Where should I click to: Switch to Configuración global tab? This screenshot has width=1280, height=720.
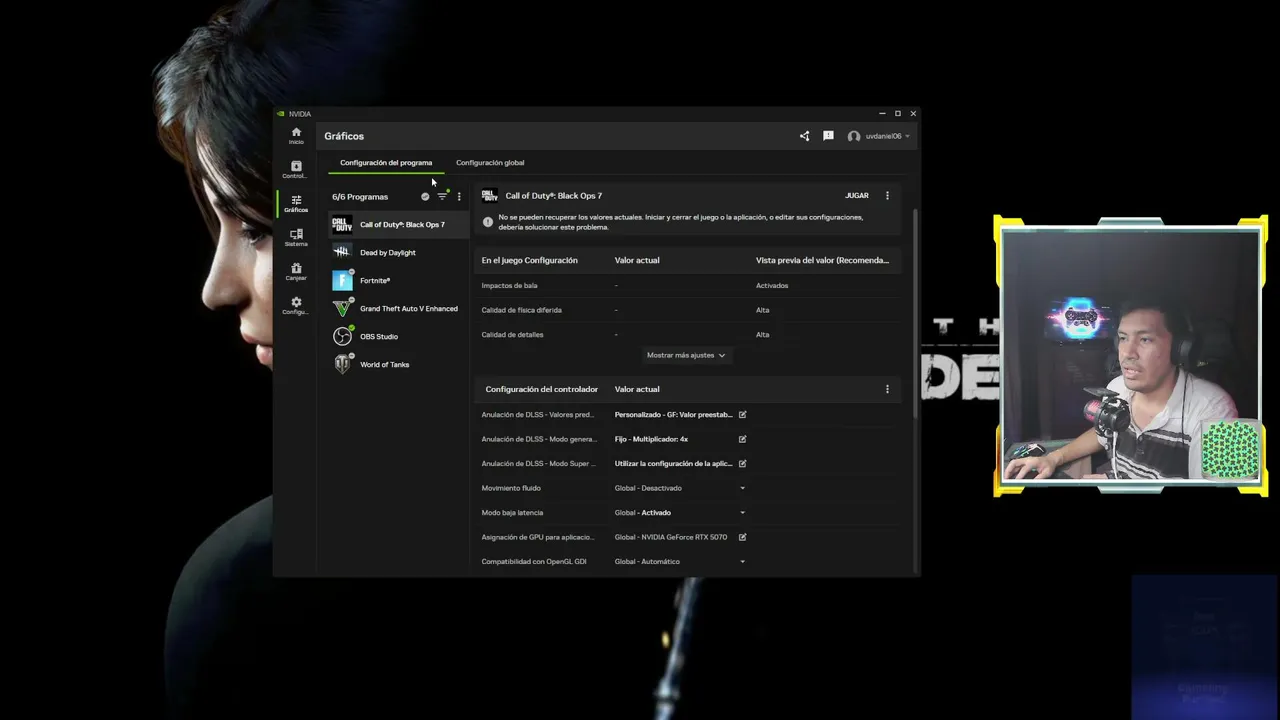click(x=490, y=163)
